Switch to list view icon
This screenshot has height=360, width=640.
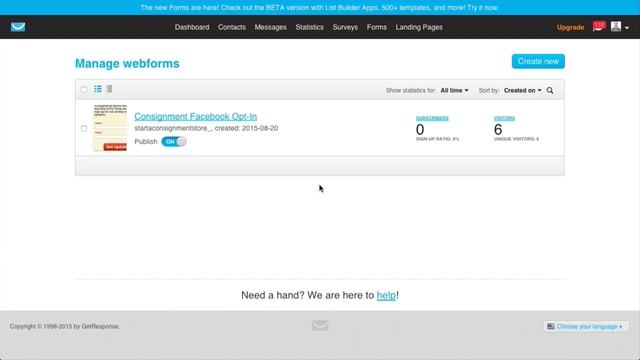point(98,89)
